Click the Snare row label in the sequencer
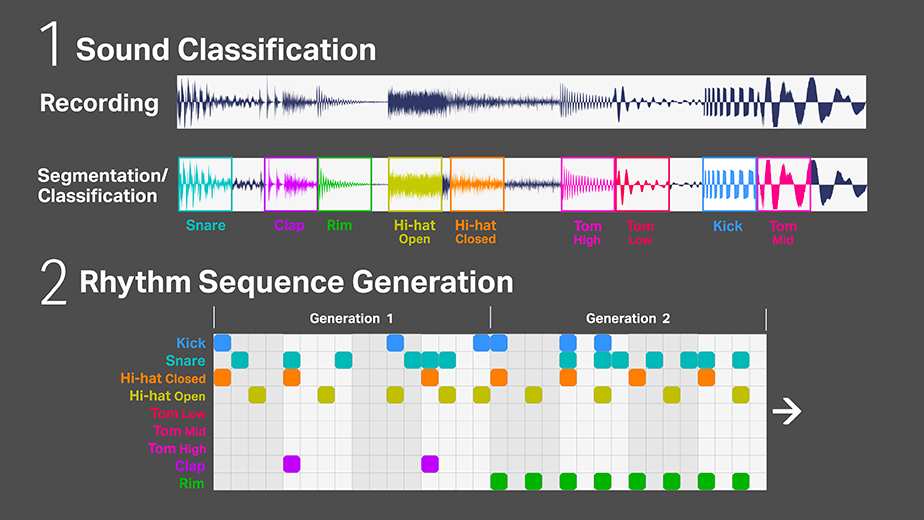Viewport: 924px width, 520px height. pyautogui.click(x=186, y=361)
